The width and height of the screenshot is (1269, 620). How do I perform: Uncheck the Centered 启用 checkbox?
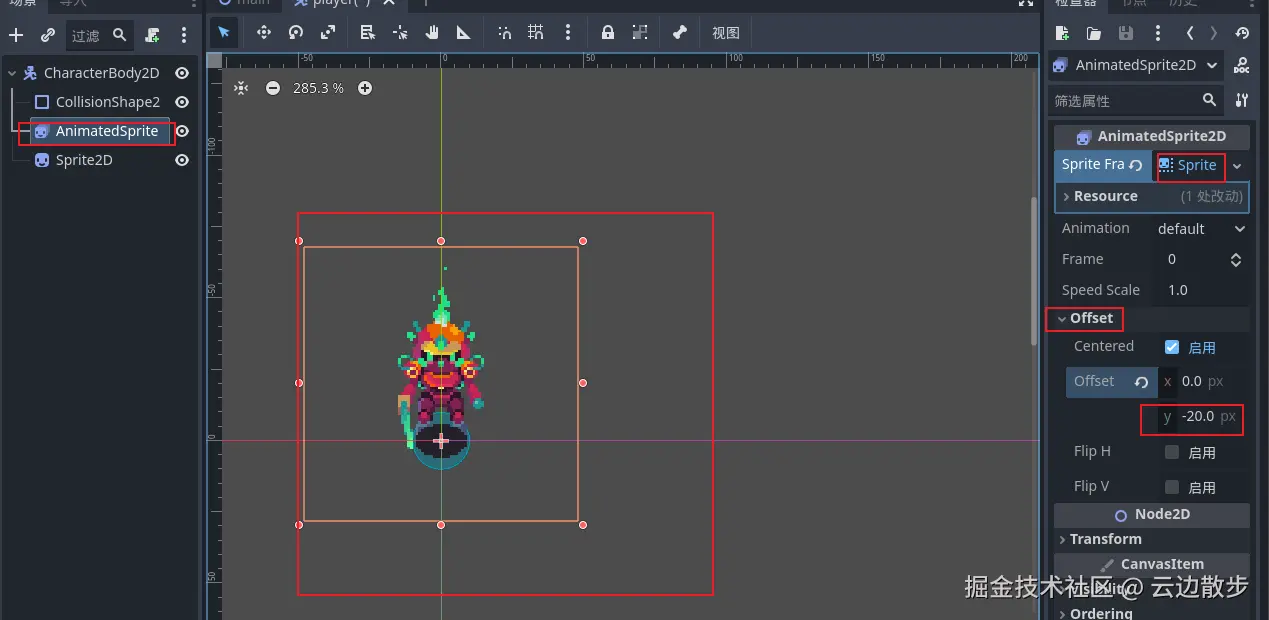(x=1172, y=347)
